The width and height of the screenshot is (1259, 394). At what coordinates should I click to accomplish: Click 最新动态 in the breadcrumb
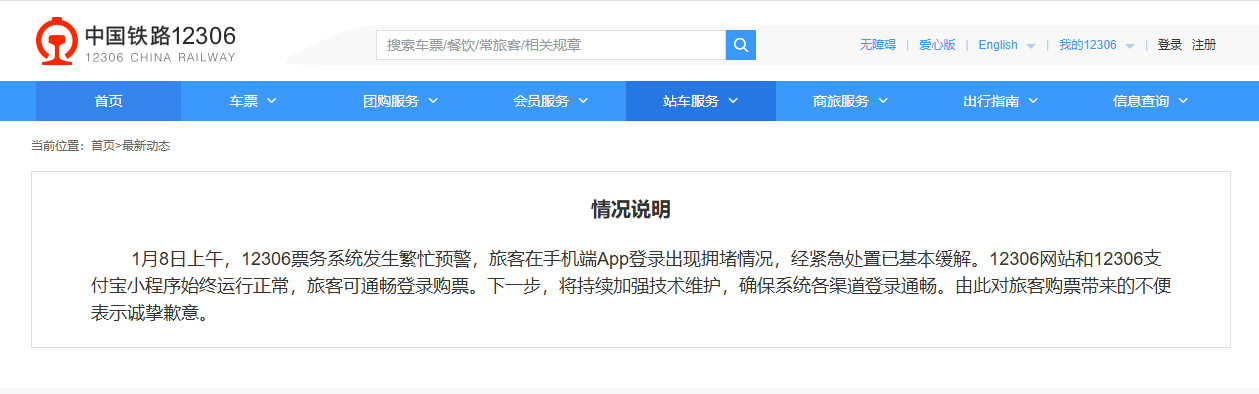(x=146, y=146)
